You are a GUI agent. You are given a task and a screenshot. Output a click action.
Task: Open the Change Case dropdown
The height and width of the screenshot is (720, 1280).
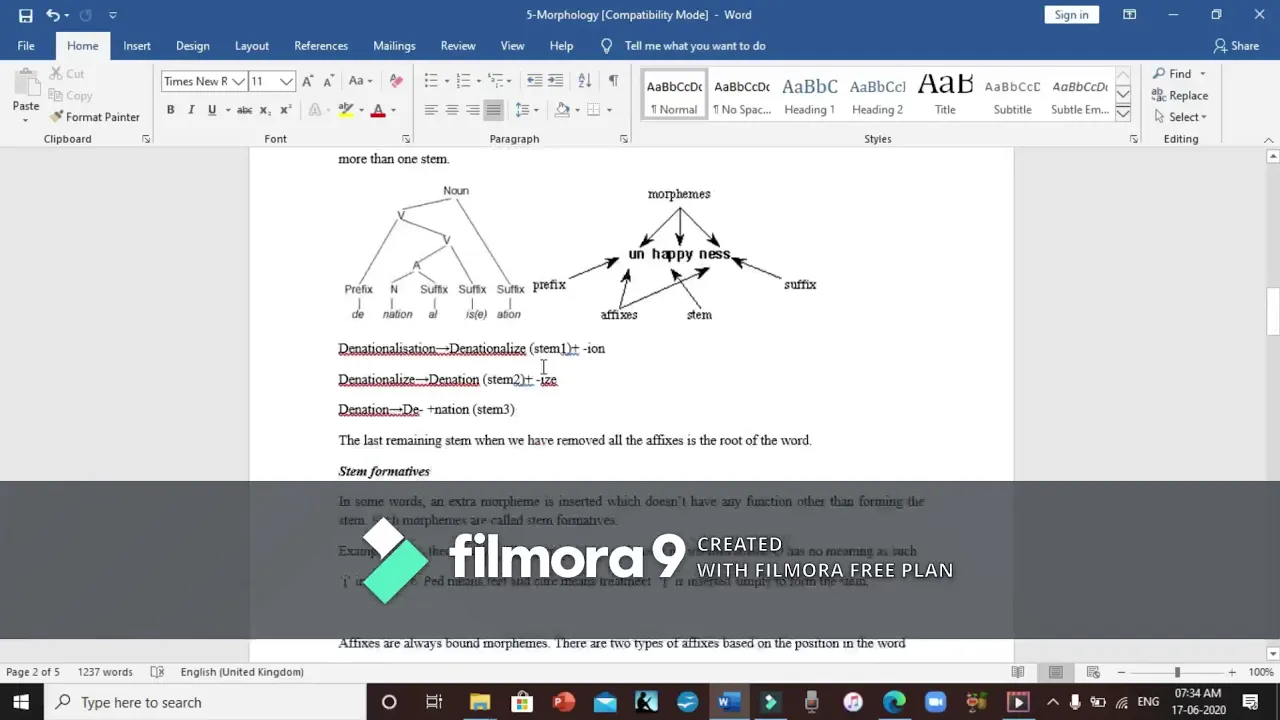[360, 81]
